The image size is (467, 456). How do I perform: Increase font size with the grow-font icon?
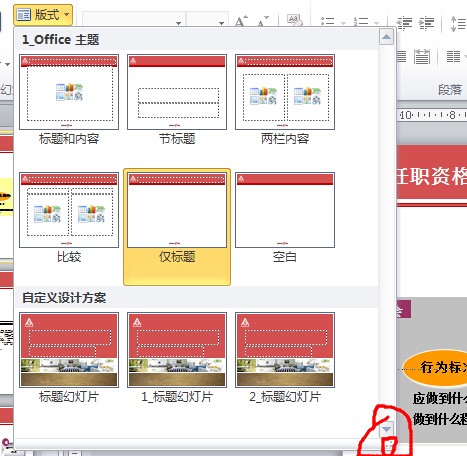point(241,21)
